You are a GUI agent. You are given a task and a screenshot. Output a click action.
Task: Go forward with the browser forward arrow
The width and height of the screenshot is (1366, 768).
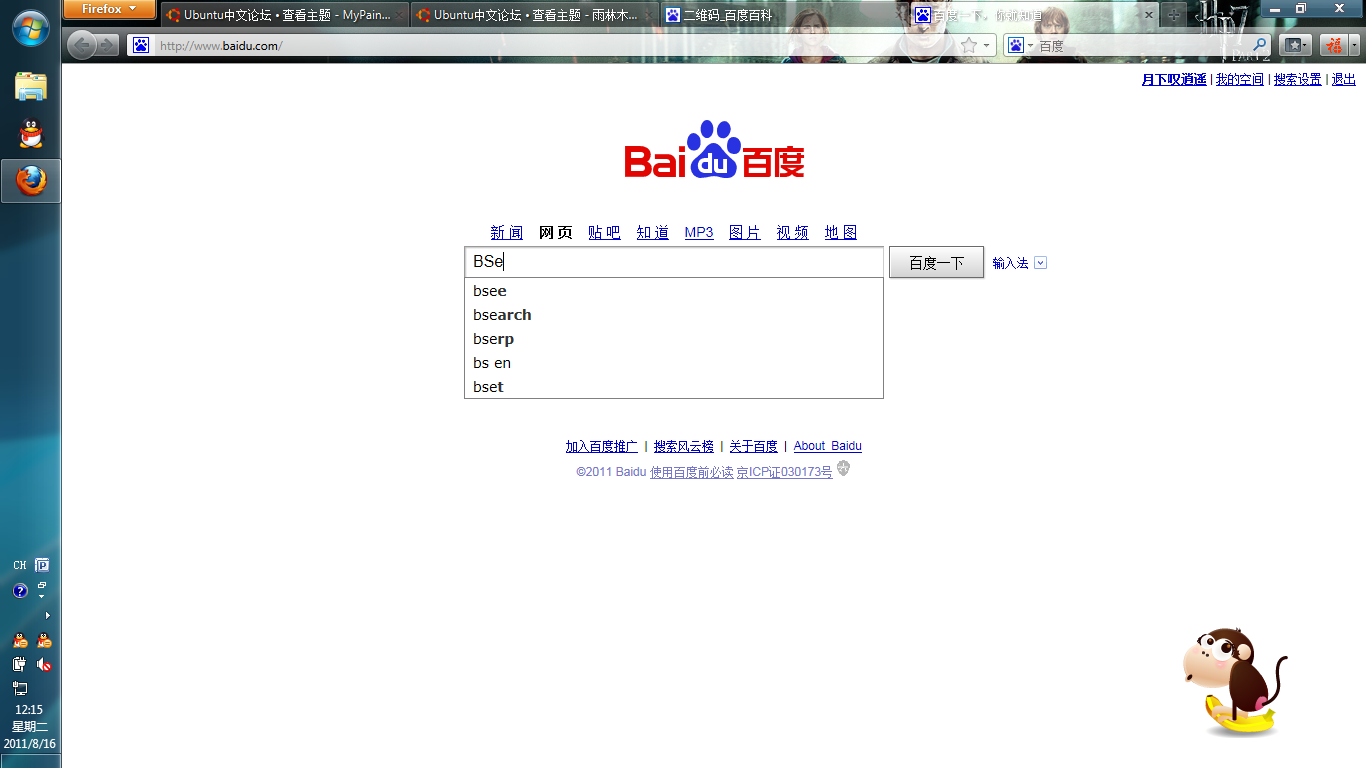tap(108, 45)
